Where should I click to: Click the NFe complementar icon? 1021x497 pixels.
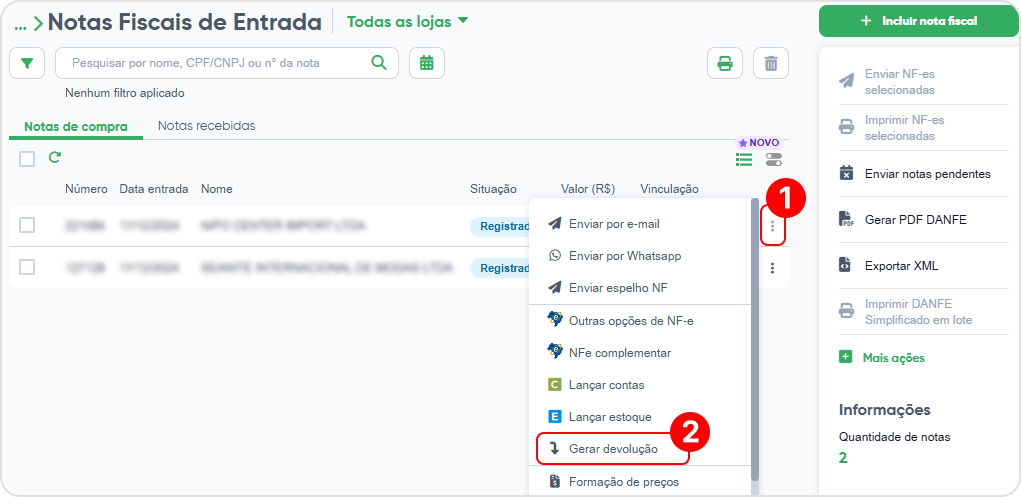tap(555, 352)
